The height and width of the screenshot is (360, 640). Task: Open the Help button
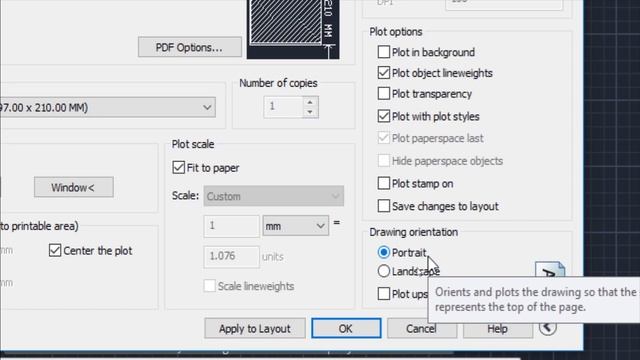498,329
